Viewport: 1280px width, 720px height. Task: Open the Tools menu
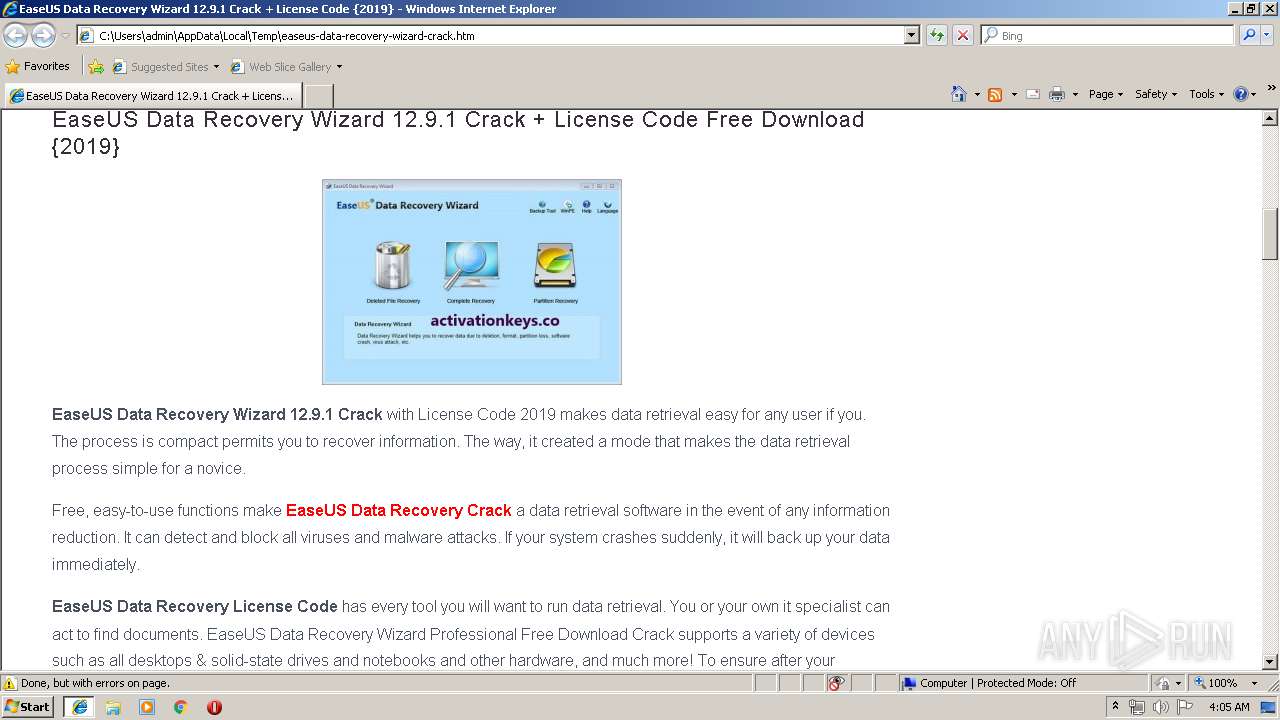[x=1206, y=94]
